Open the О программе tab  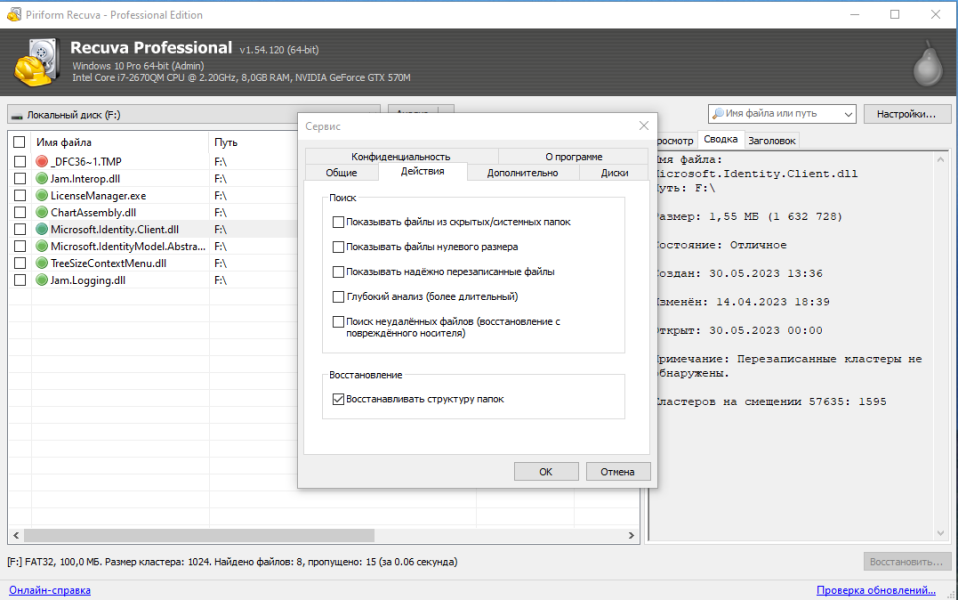[574, 156]
